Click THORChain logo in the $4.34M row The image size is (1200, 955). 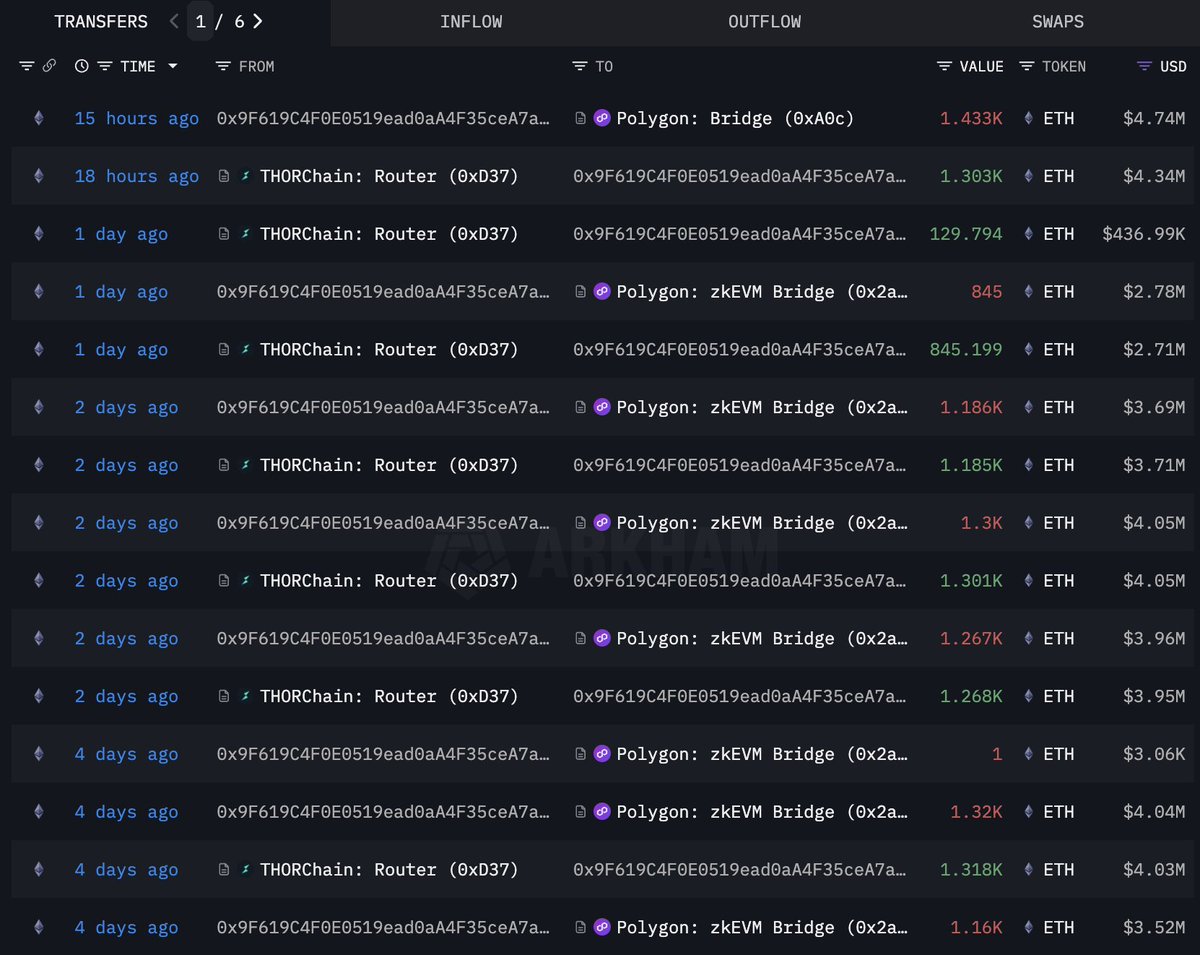245,176
